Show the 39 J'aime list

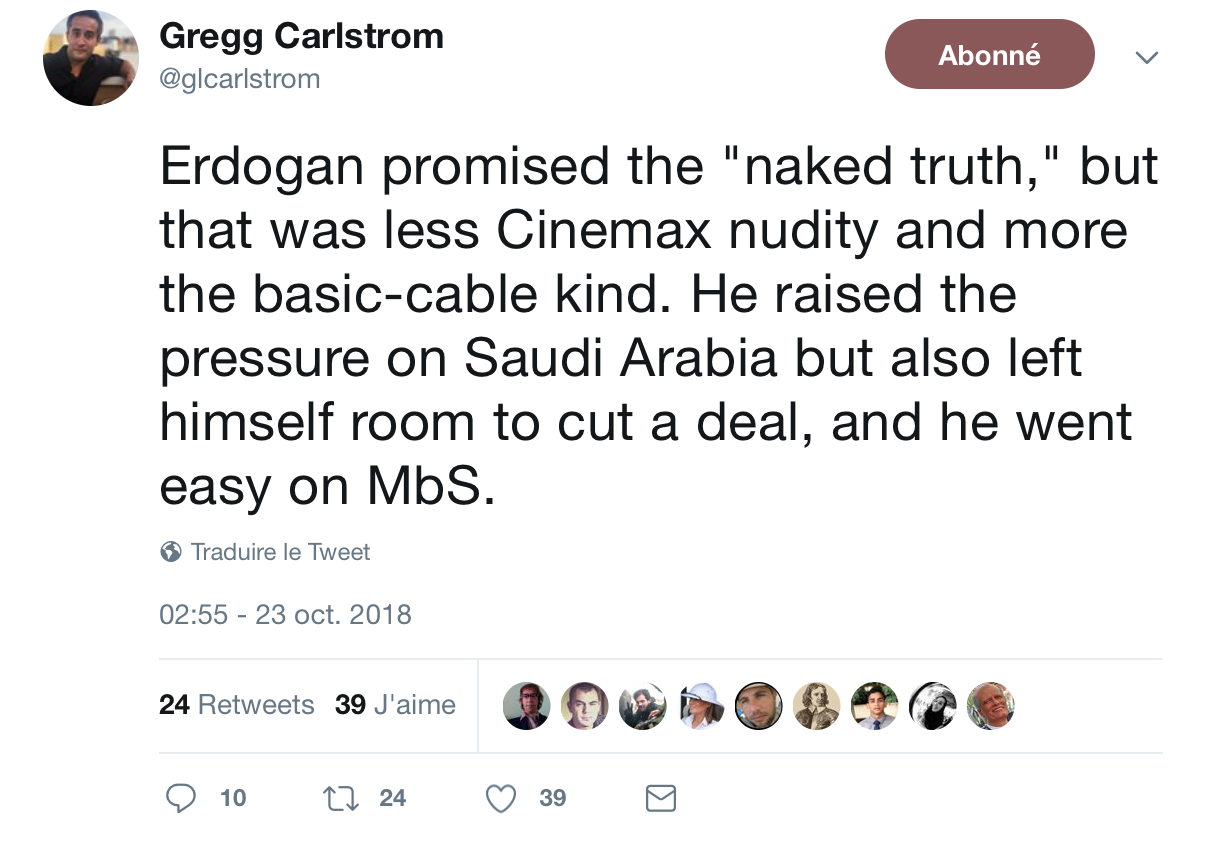pyautogui.click(x=395, y=705)
